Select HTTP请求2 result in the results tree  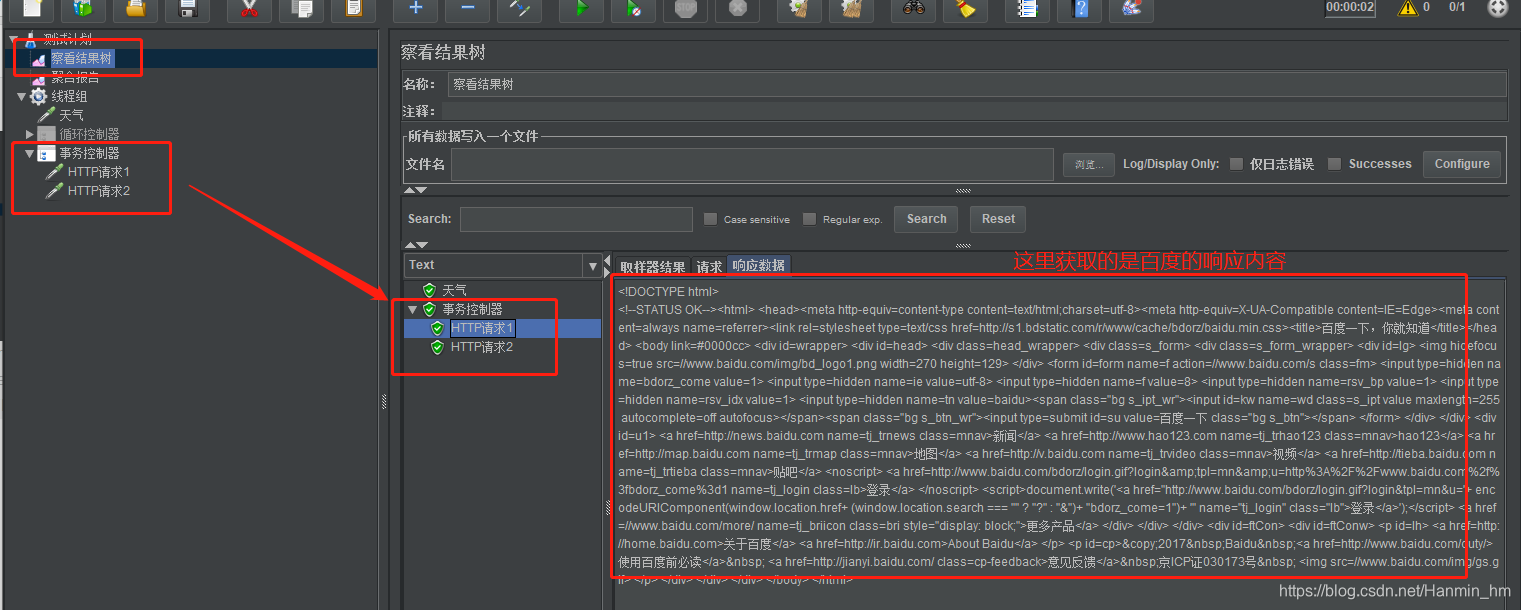pos(482,347)
